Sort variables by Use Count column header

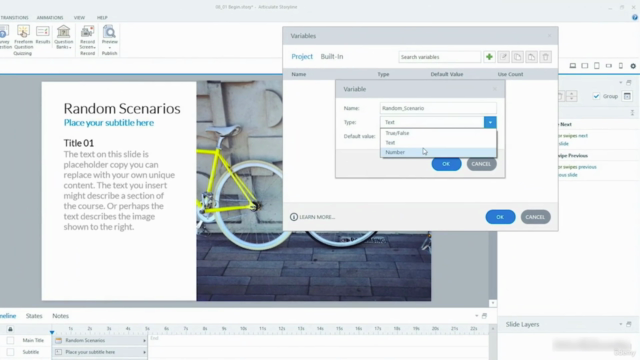pos(510,74)
